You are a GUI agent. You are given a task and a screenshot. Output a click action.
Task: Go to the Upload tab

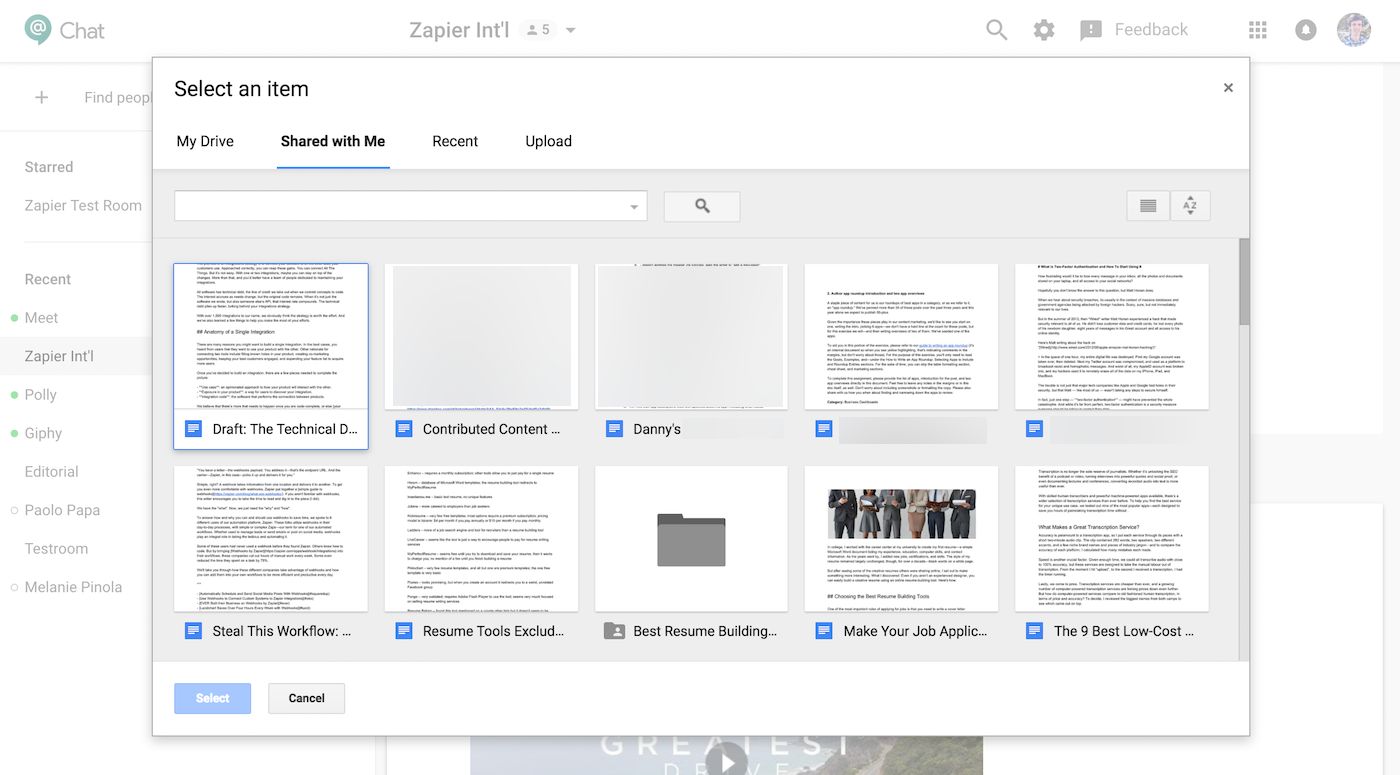point(549,141)
